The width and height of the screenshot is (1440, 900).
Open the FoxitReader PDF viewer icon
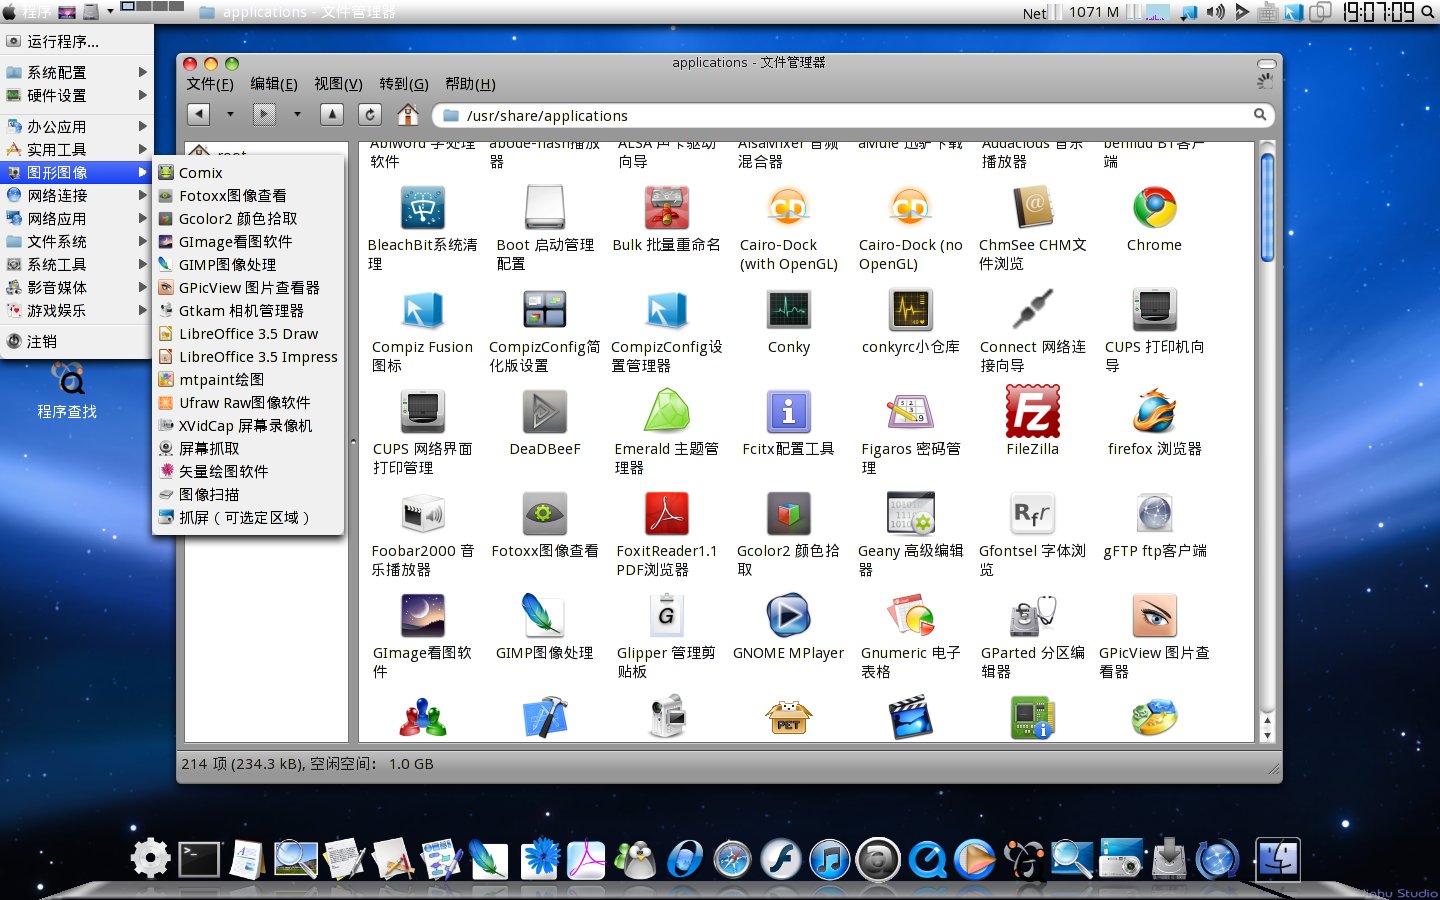667,514
